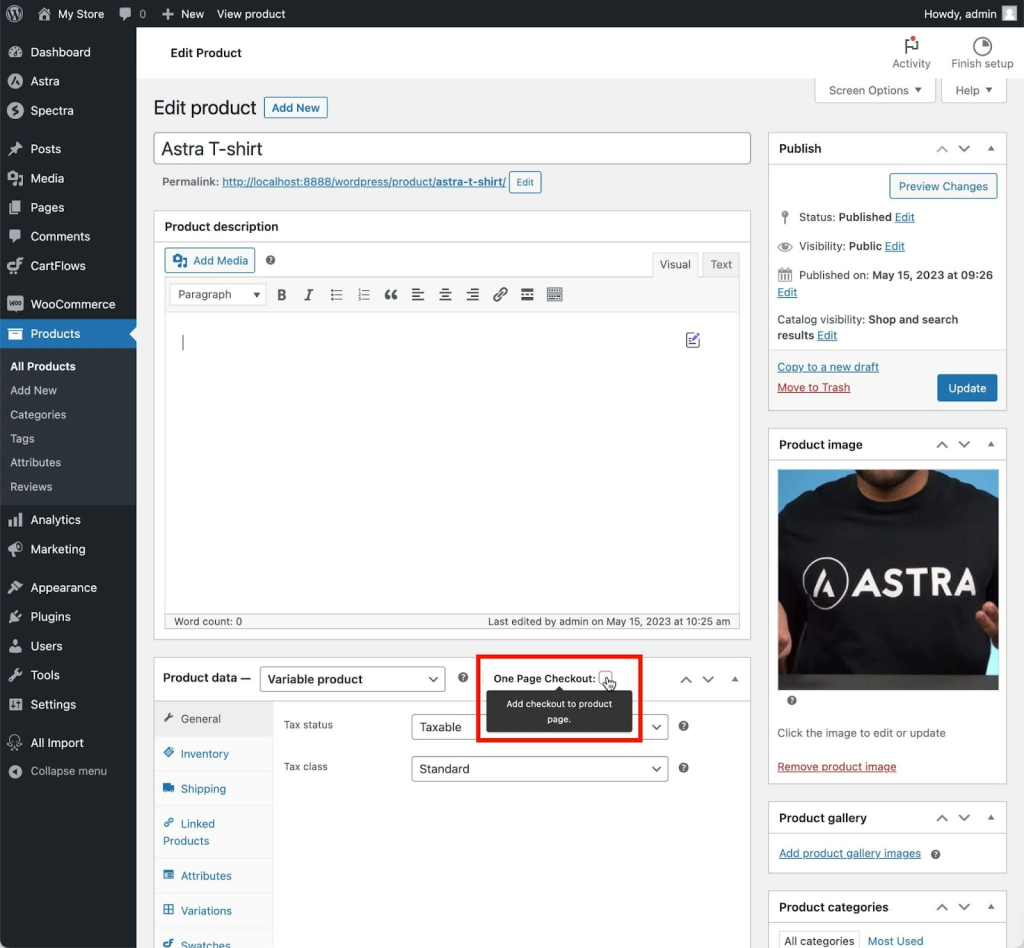1024x948 pixels.
Task: Open the Tax class Standard dropdown
Action: click(x=539, y=769)
